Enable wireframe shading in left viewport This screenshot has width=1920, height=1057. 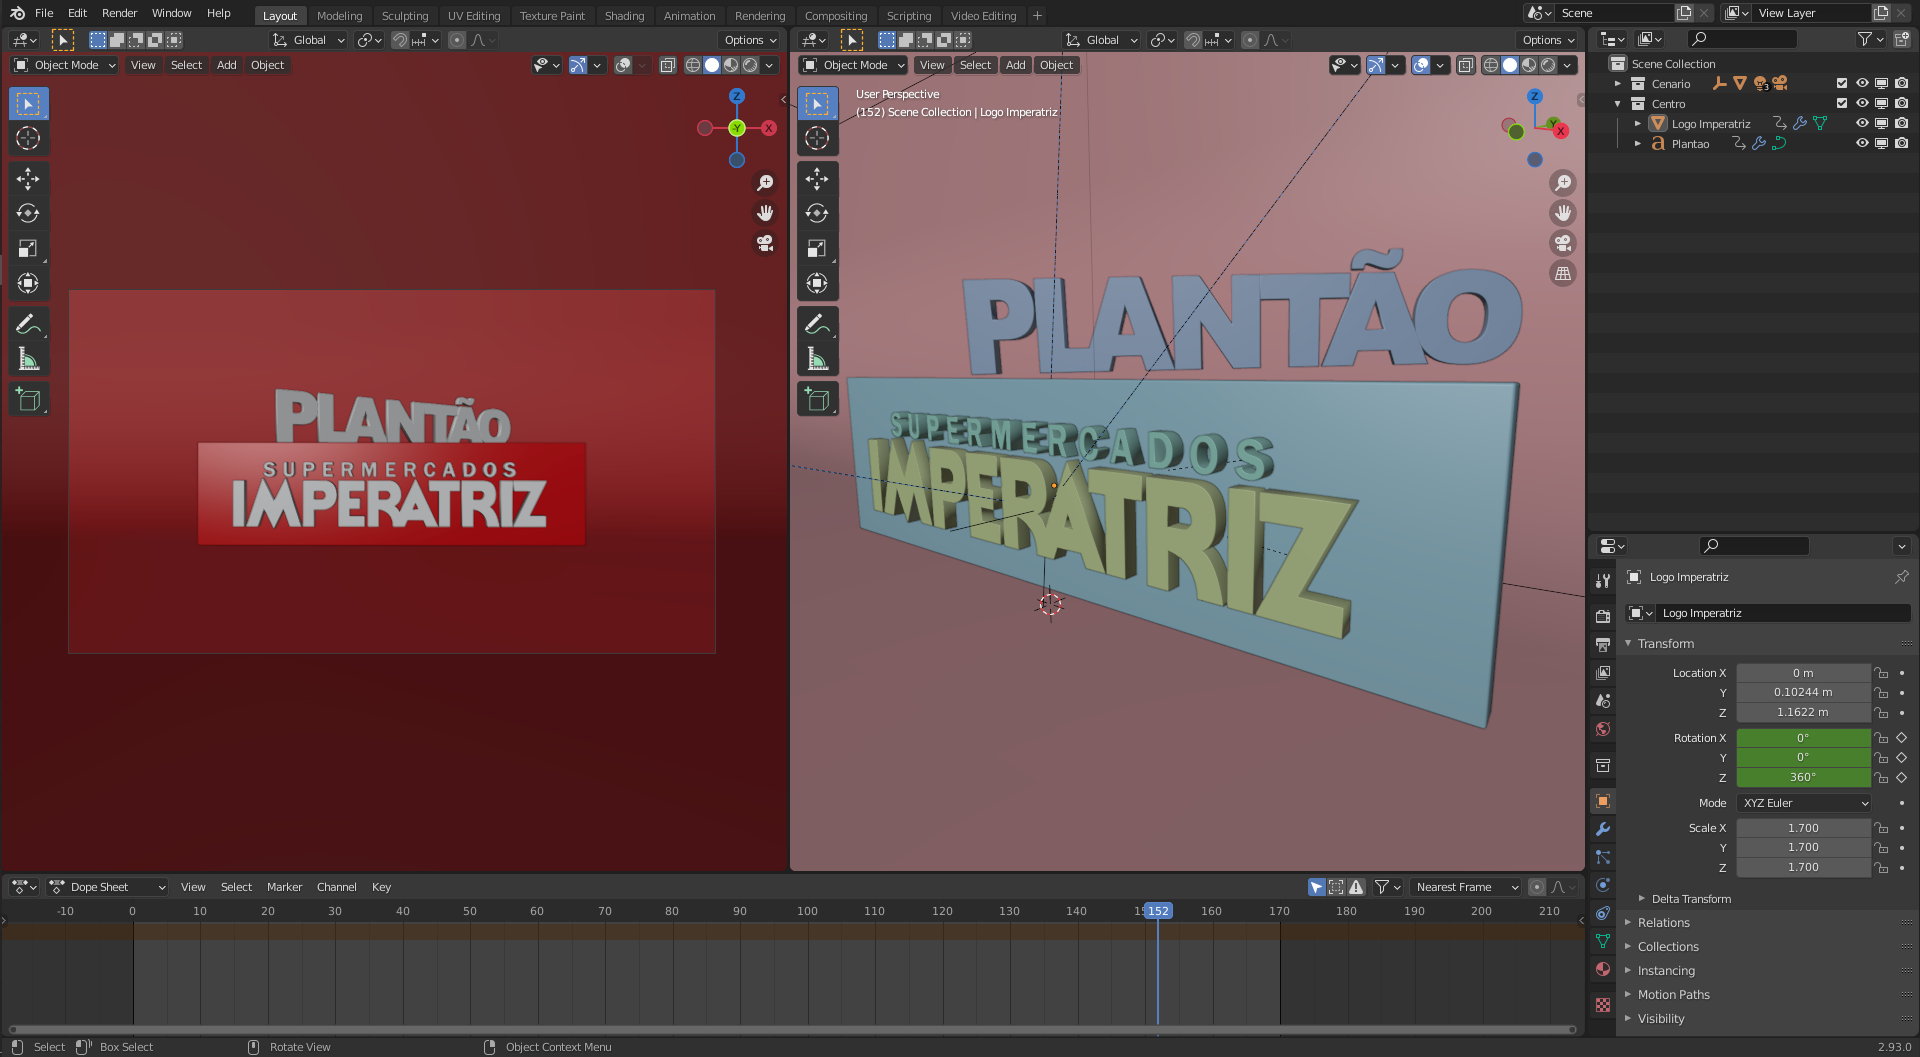coord(692,65)
